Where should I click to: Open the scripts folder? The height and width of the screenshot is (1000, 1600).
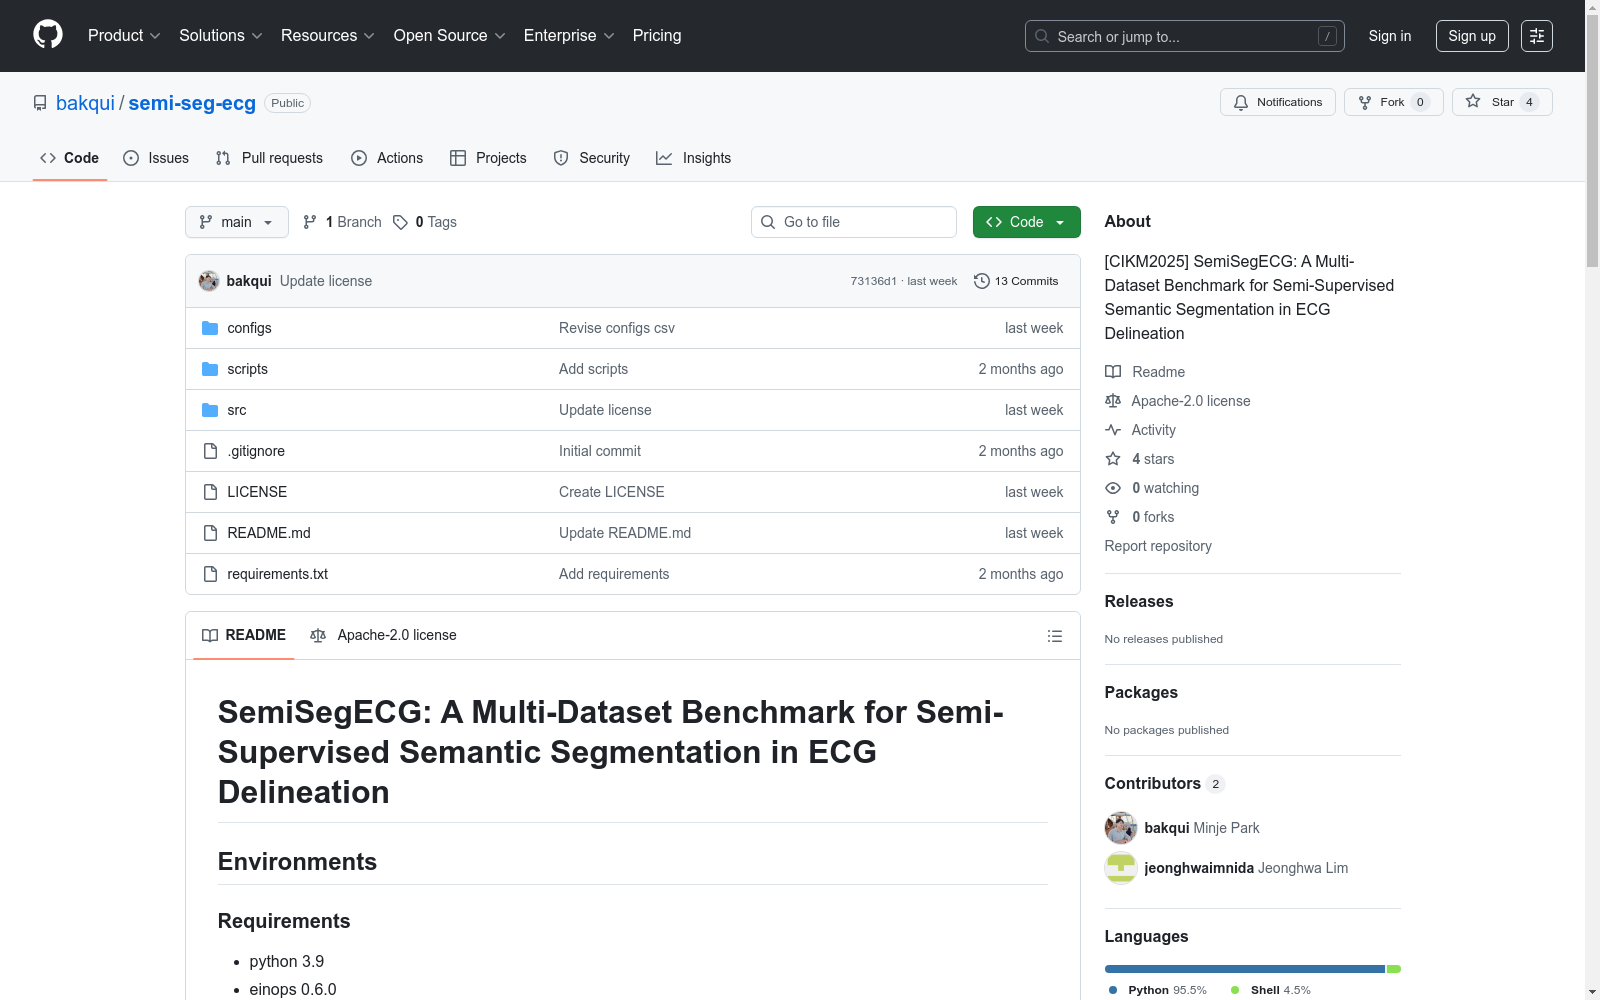tap(247, 369)
